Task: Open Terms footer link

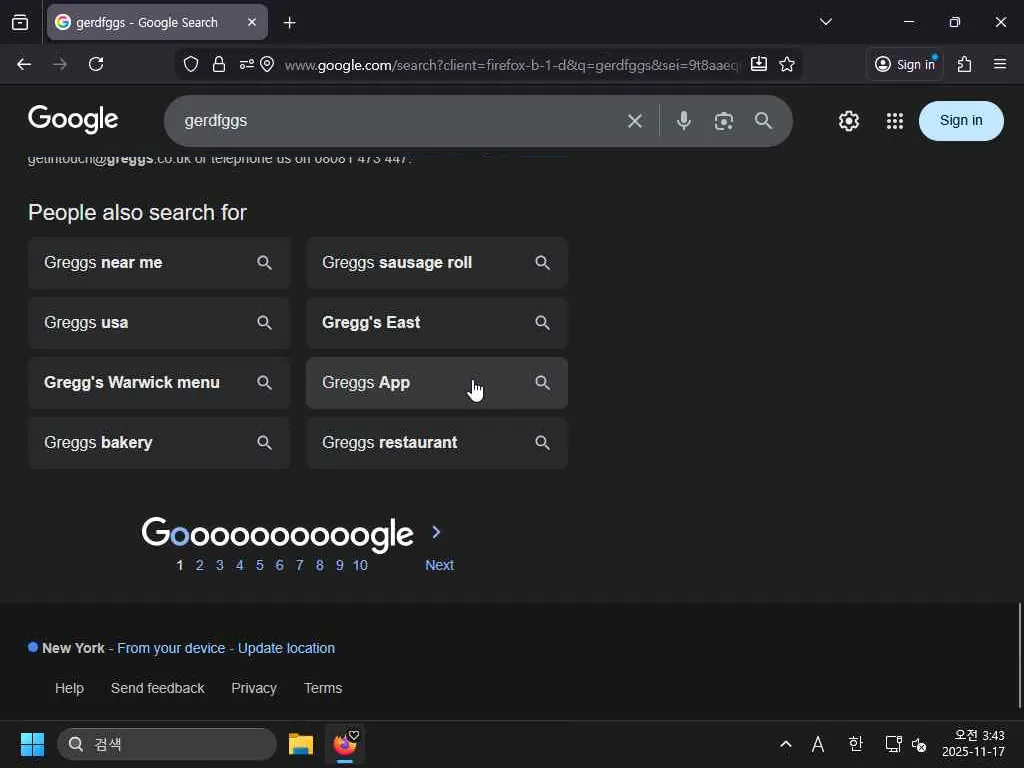Action: [x=323, y=688]
